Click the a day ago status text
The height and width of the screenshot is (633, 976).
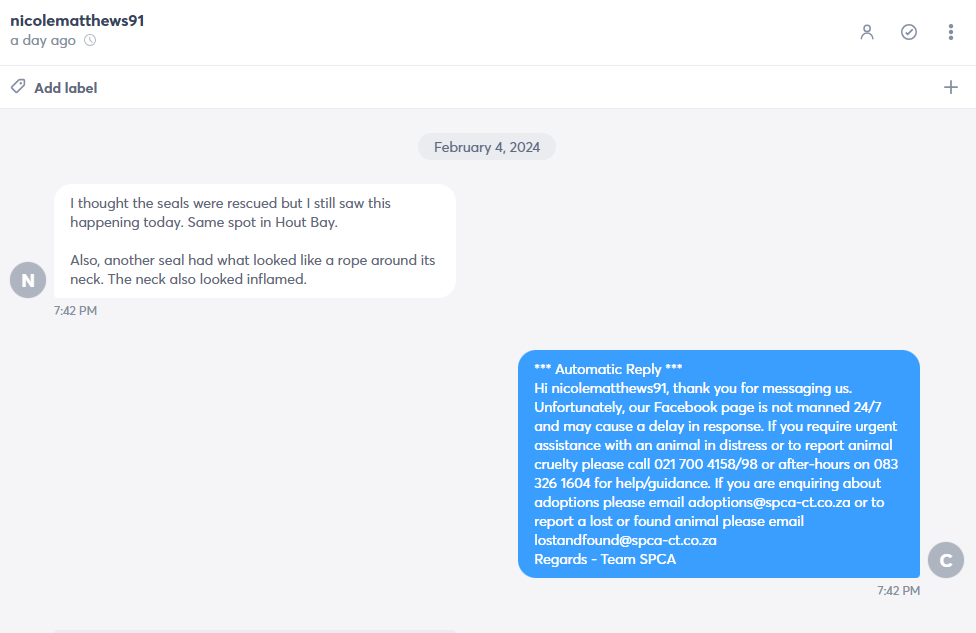tap(43, 40)
